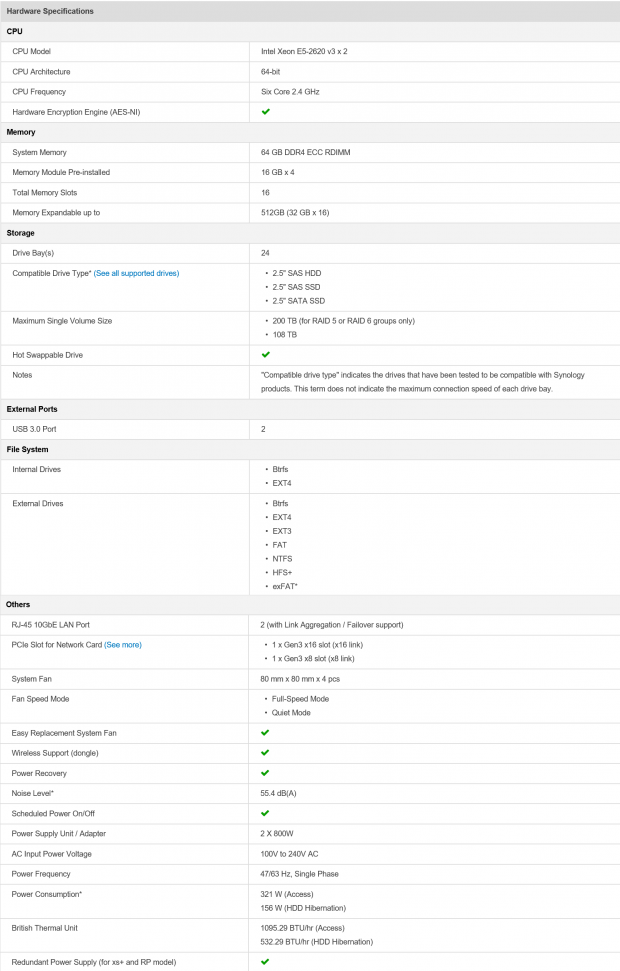Select the British Thermal Unit label
This screenshot has width=620, height=971.
pyautogui.click(x=45, y=928)
